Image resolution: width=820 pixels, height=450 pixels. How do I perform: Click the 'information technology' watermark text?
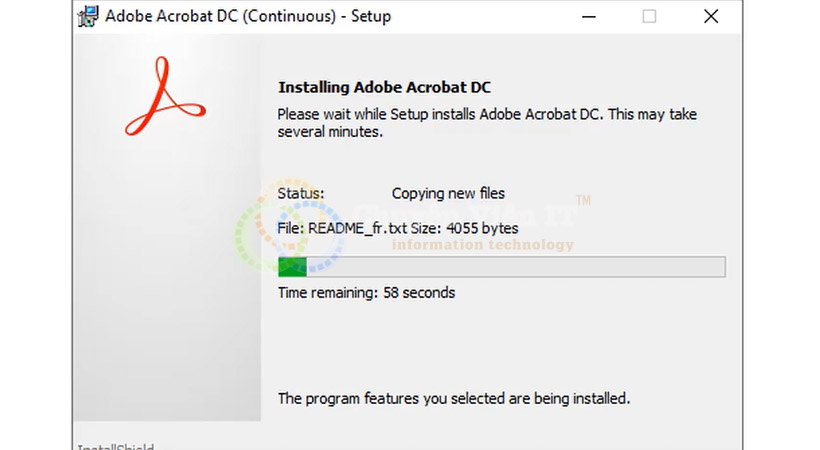483,245
